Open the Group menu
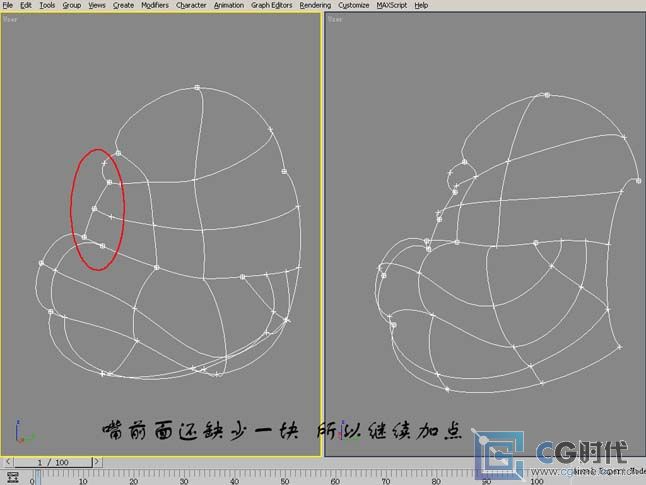The width and height of the screenshot is (646, 485). [x=72, y=5]
